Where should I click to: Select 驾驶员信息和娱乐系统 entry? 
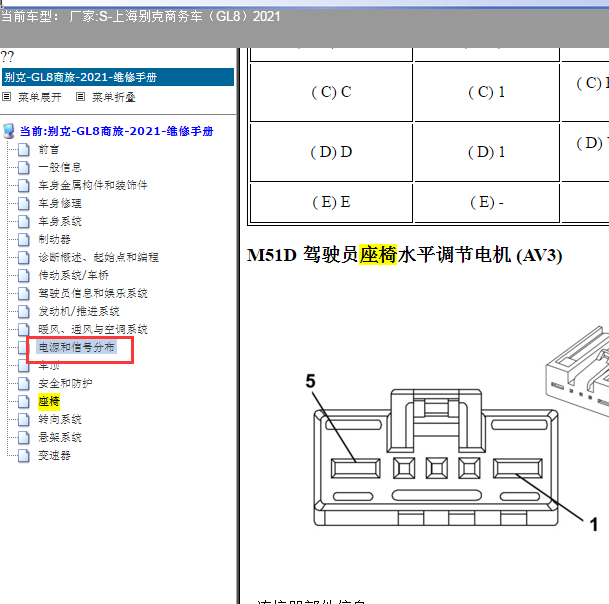(93, 293)
